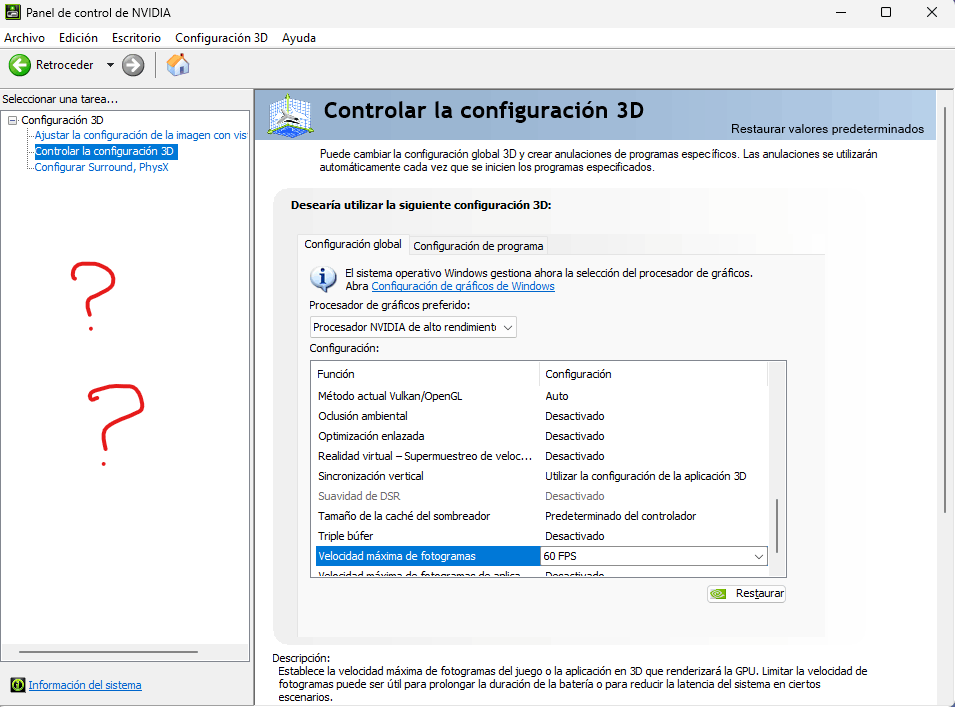Open the Escritorio menu
This screenshot has height=707, width=955.
click(x=136, y=38)
